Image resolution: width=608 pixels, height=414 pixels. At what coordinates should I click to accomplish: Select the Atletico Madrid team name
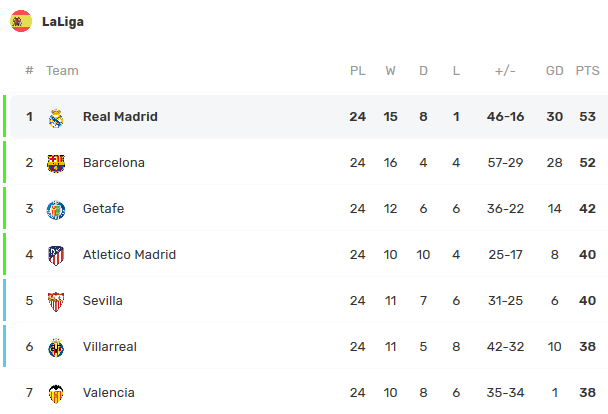coord(130,255)
